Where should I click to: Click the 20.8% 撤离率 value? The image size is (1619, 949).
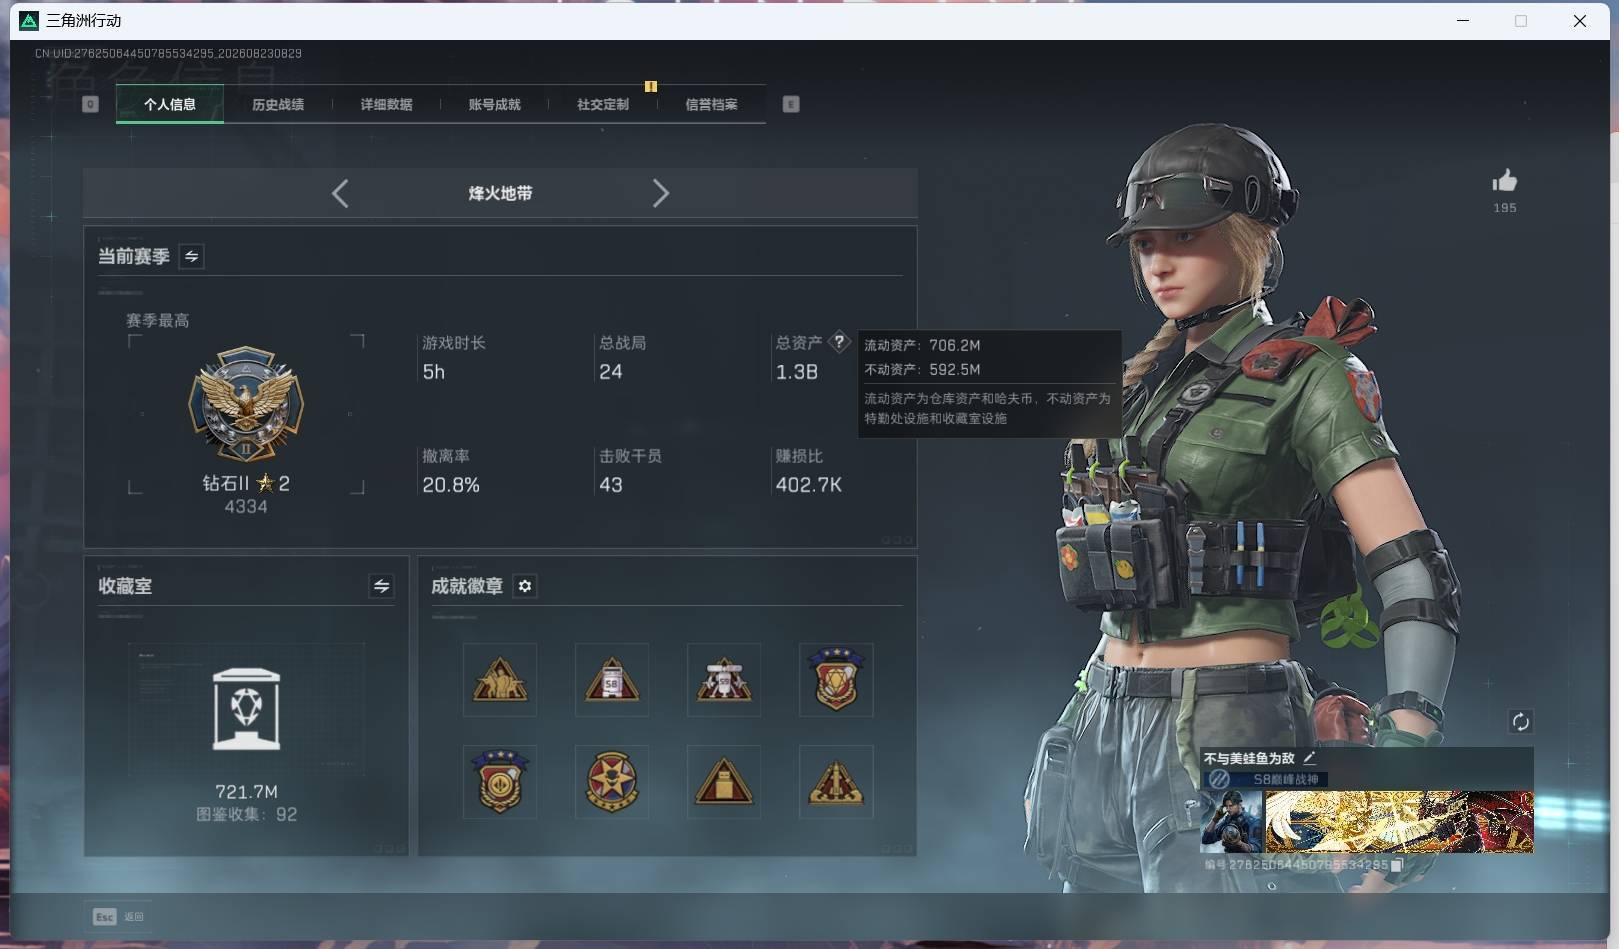(451, 485)
